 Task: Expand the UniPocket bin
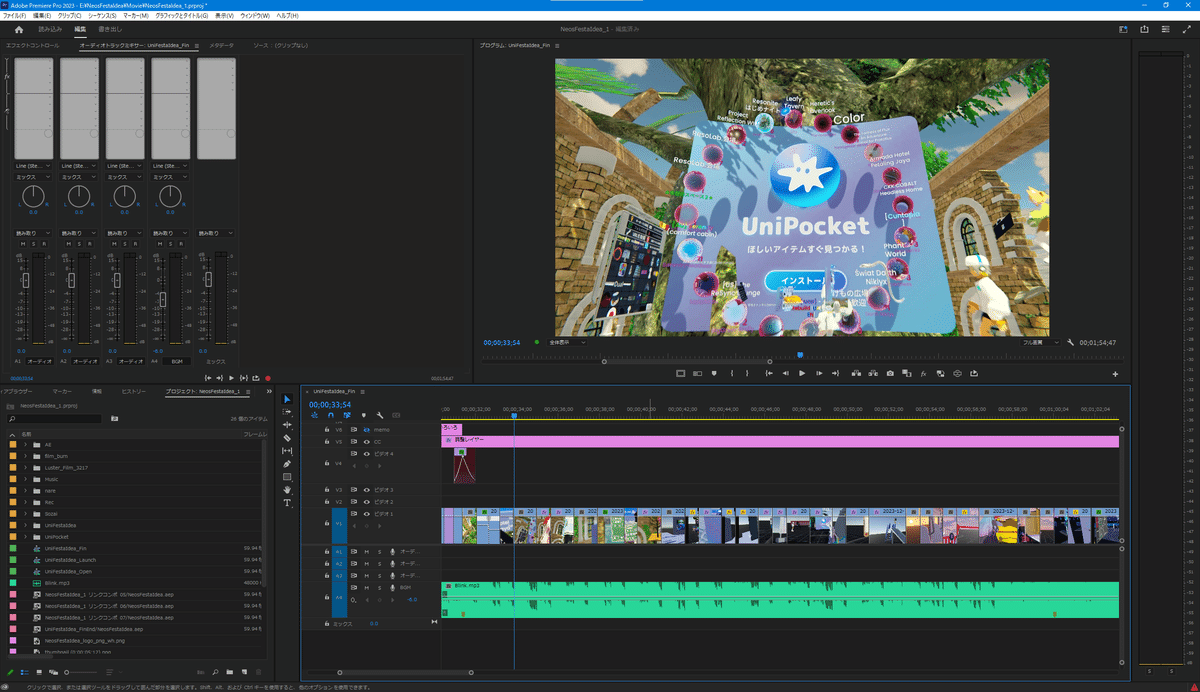point(26,537)
